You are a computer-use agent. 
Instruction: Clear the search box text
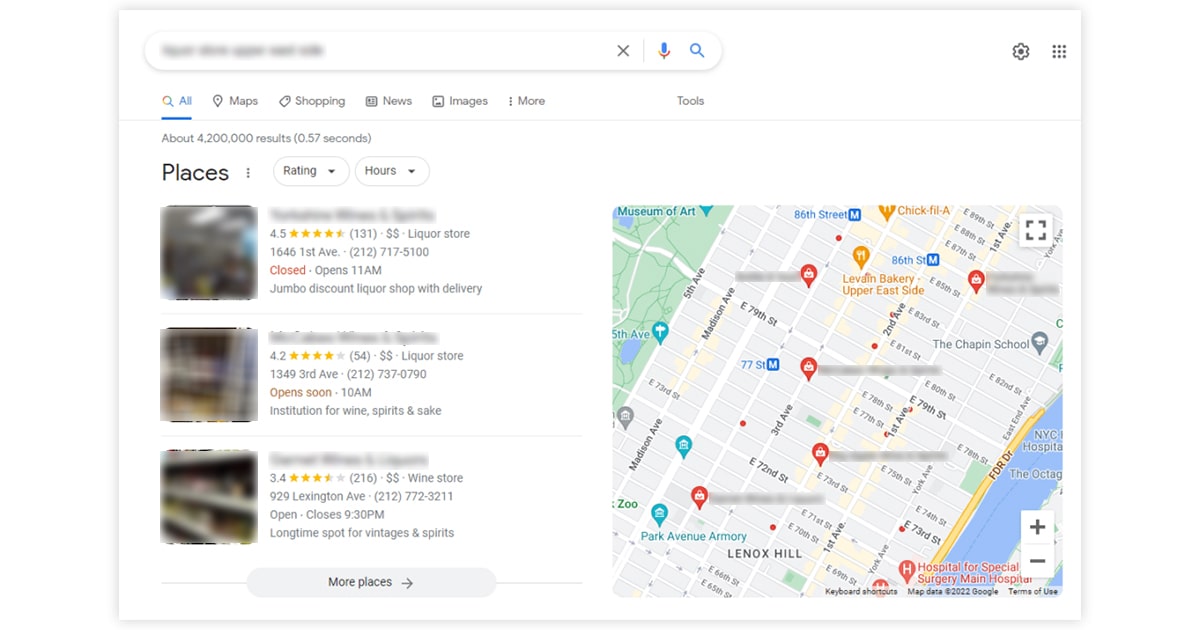click(x=623, y=51)
